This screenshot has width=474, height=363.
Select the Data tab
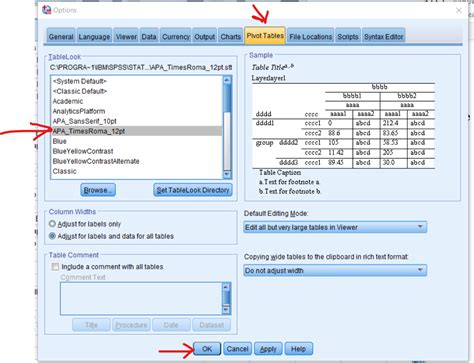pyautogui.click(x=149, y=36)
